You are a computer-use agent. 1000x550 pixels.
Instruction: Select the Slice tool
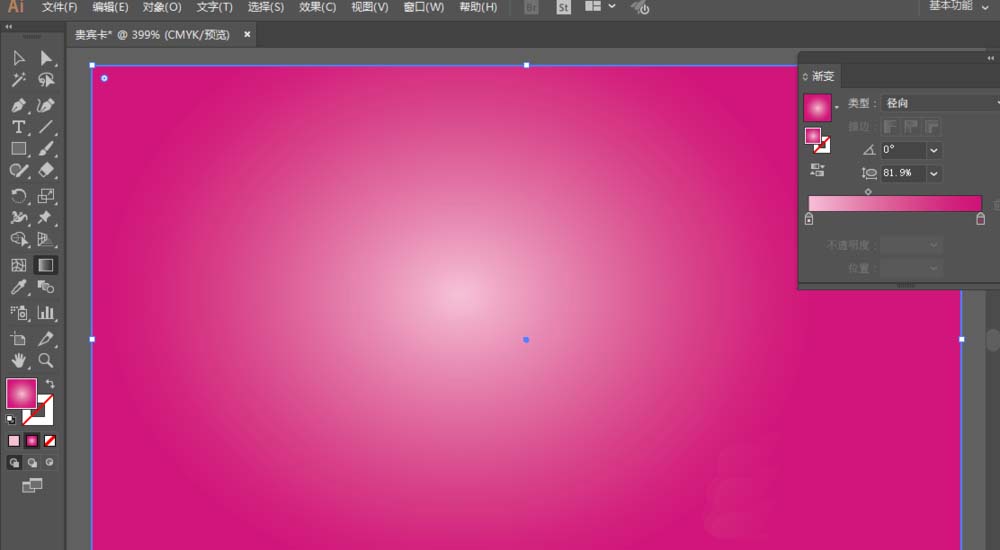click(46, 339)
